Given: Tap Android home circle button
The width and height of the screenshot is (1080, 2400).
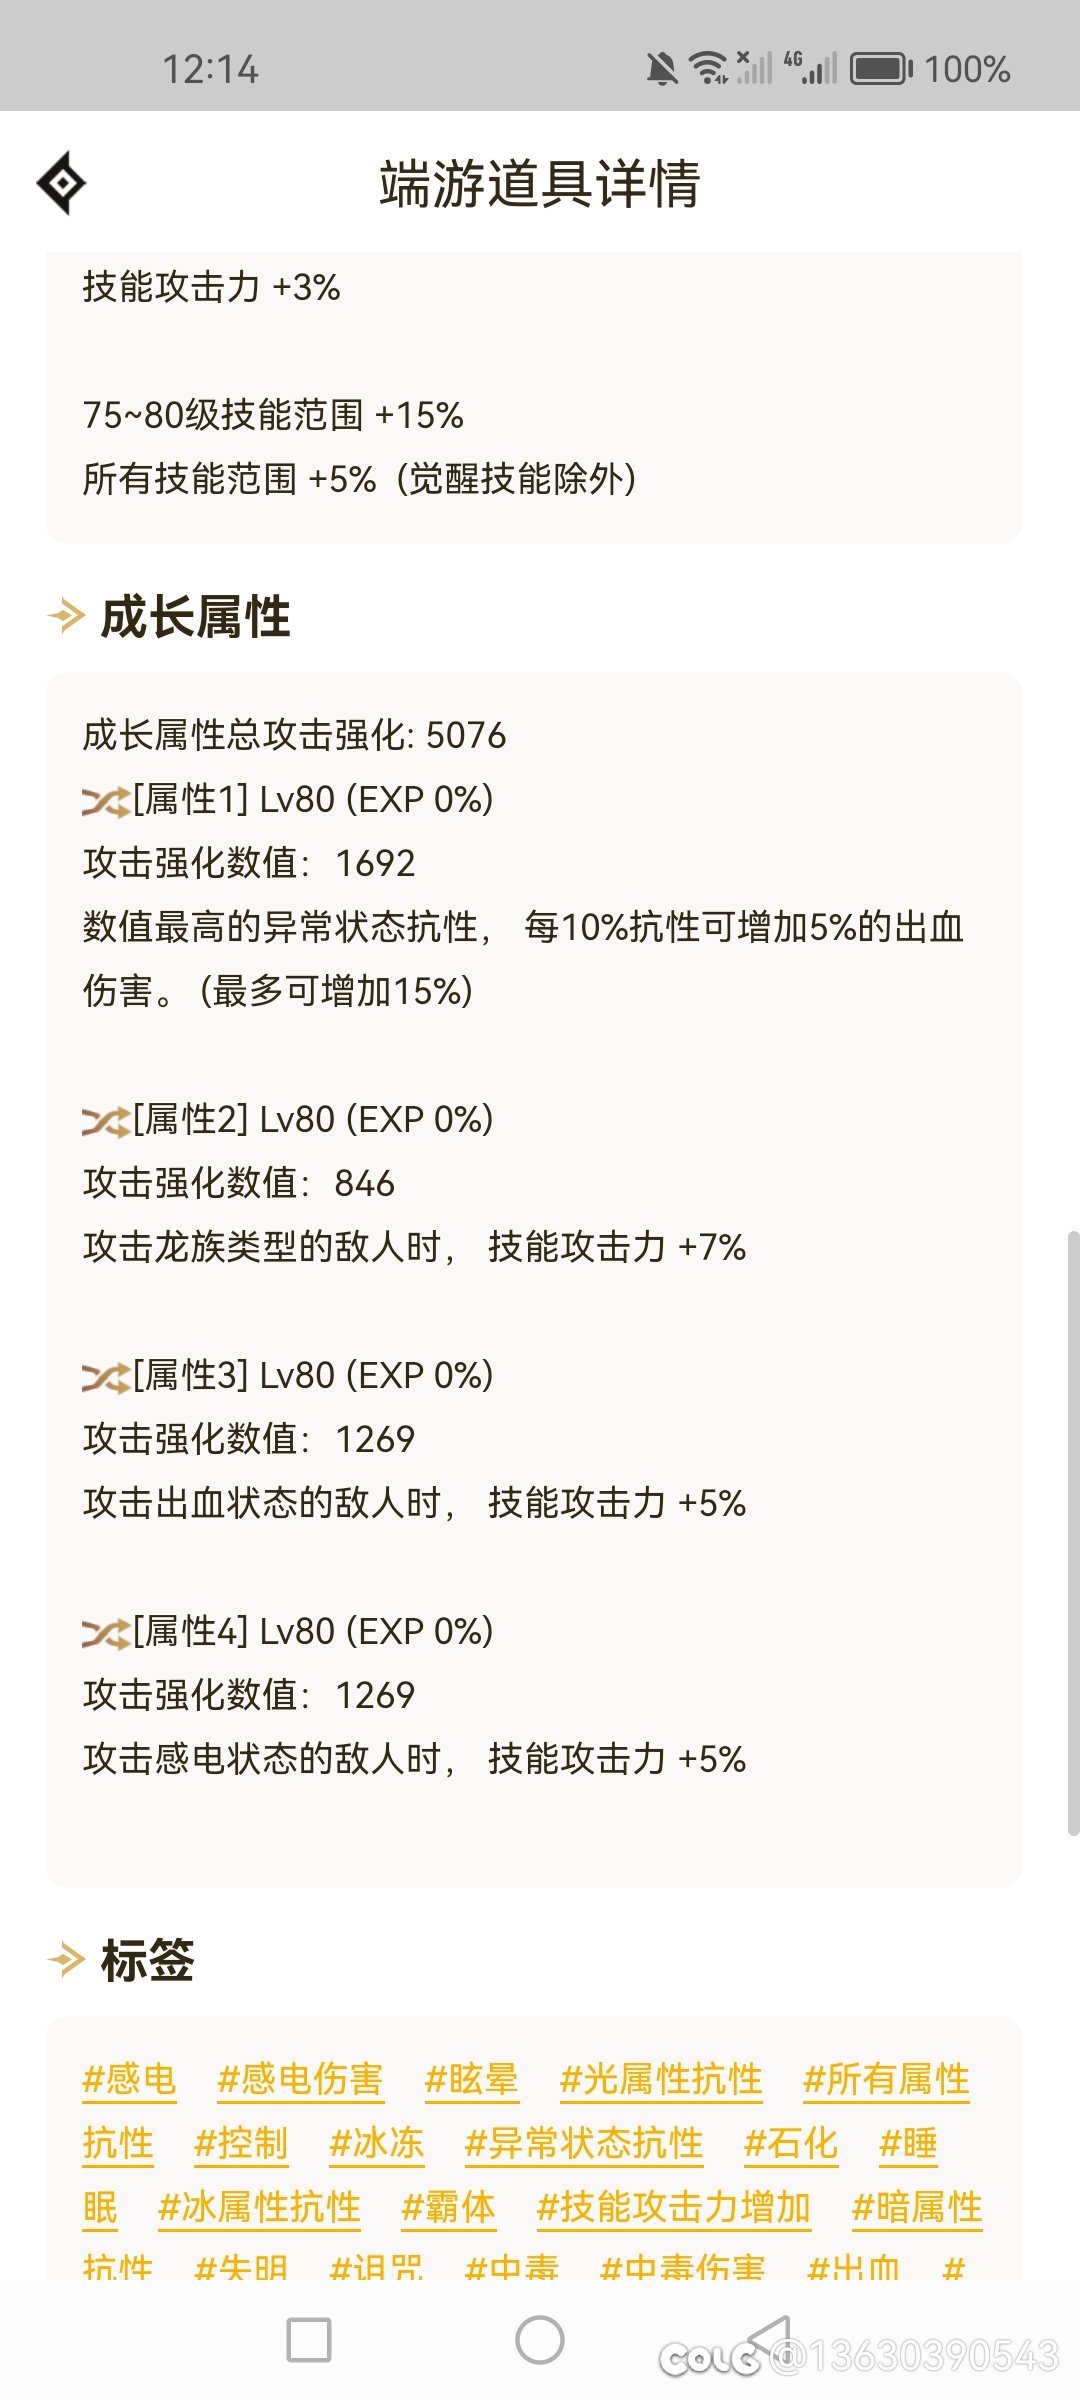Looking at the screenshot, I should click(540, 2340).
